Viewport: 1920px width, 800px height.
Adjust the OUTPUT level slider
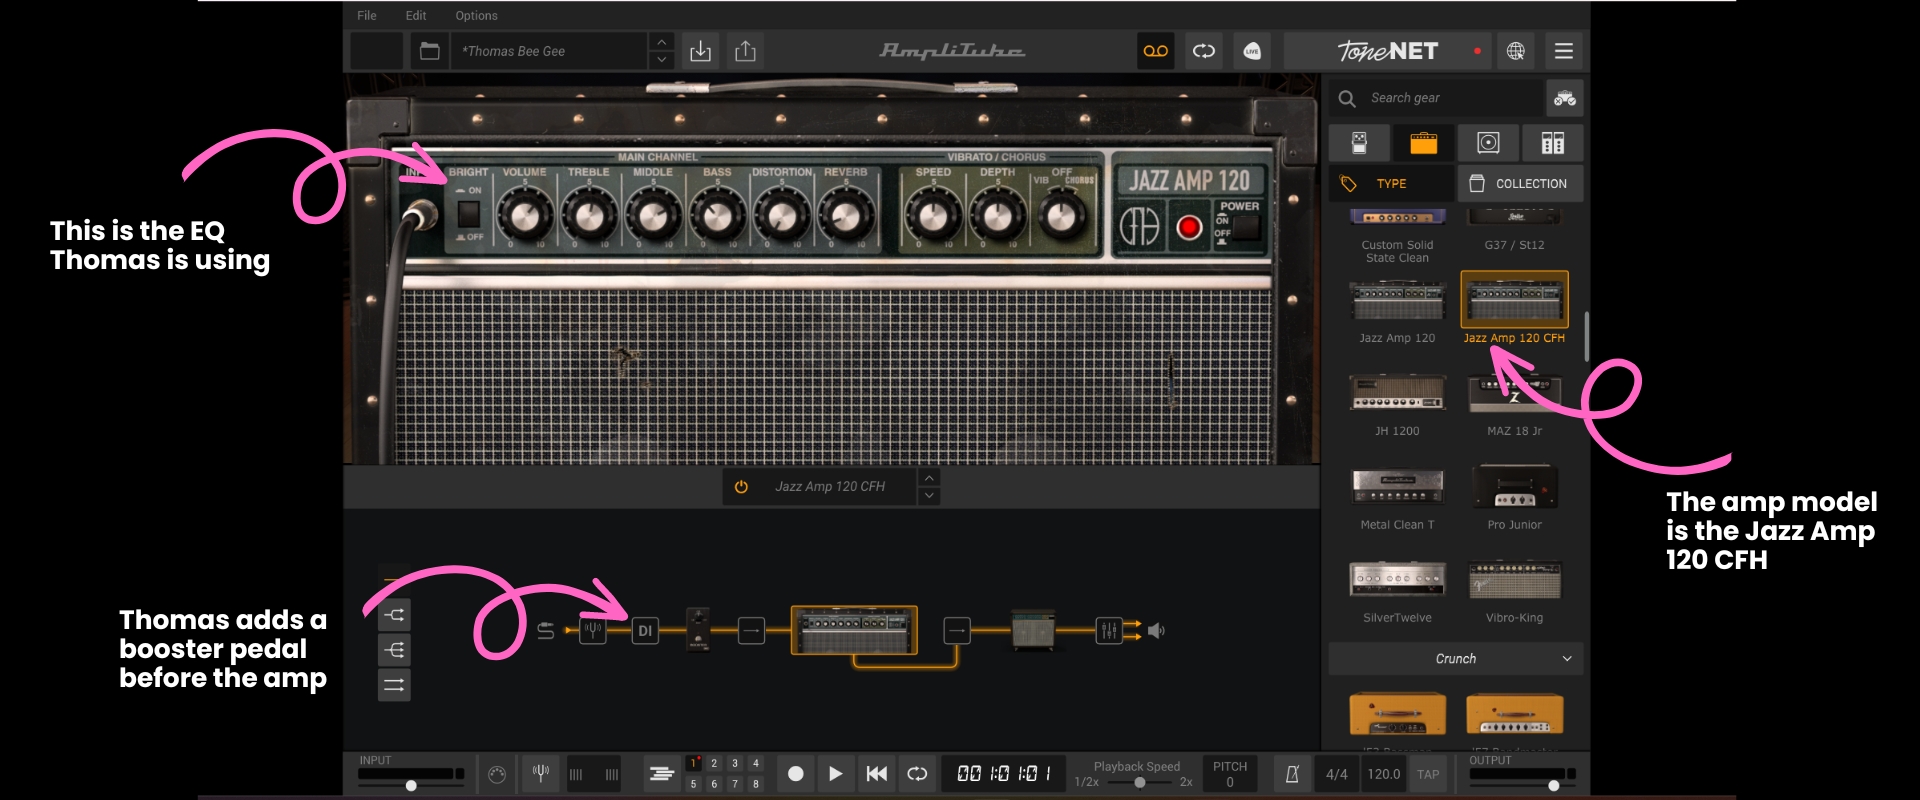(x=1522, y=786)
